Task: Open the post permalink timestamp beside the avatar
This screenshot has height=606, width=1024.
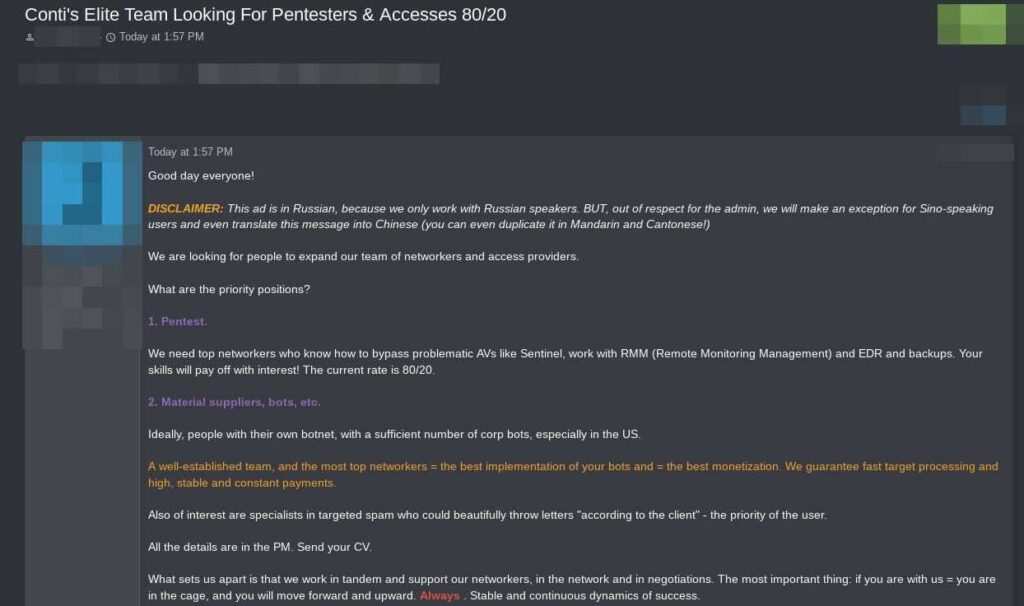Action: pos(190,152)
